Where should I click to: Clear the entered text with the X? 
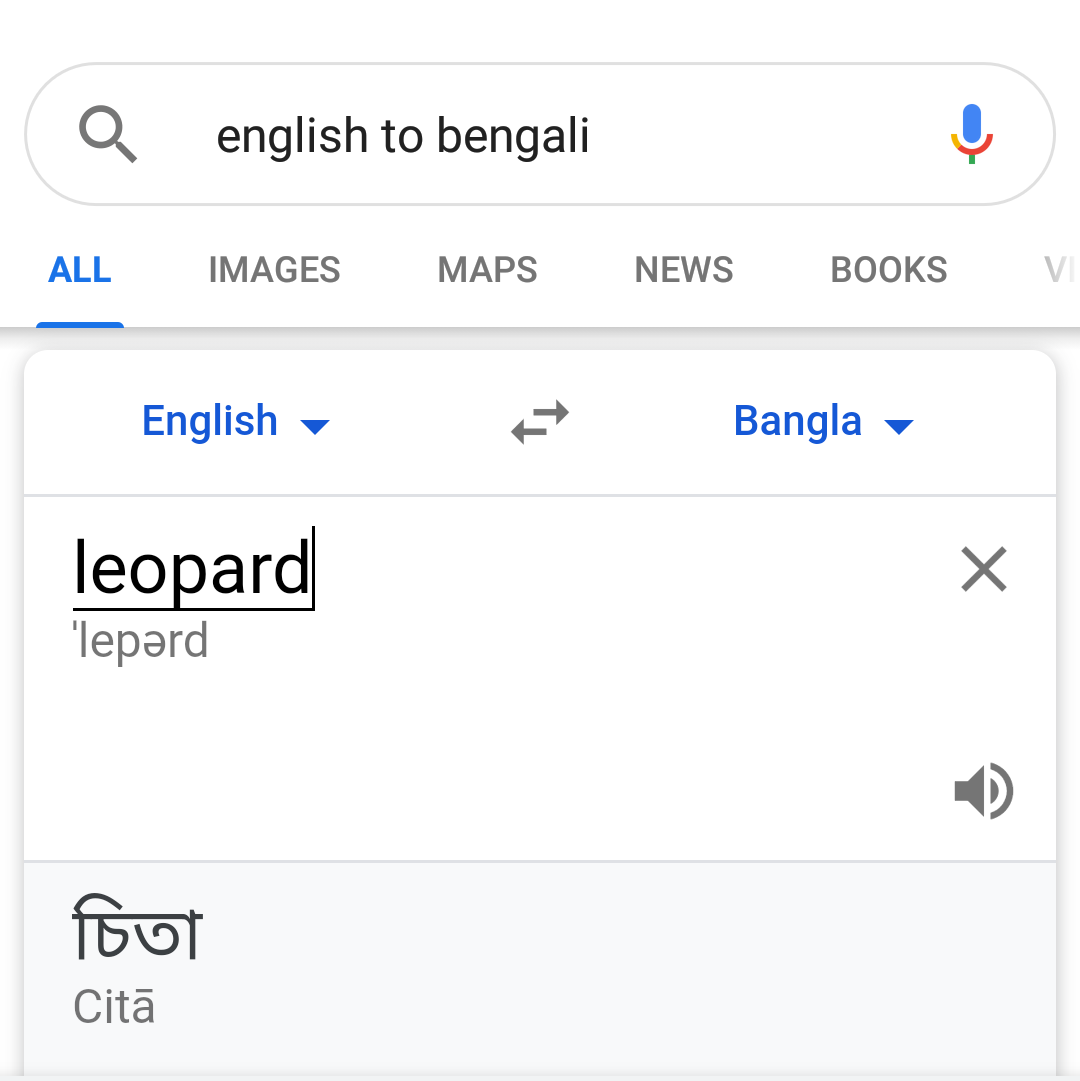coord(984,570)
